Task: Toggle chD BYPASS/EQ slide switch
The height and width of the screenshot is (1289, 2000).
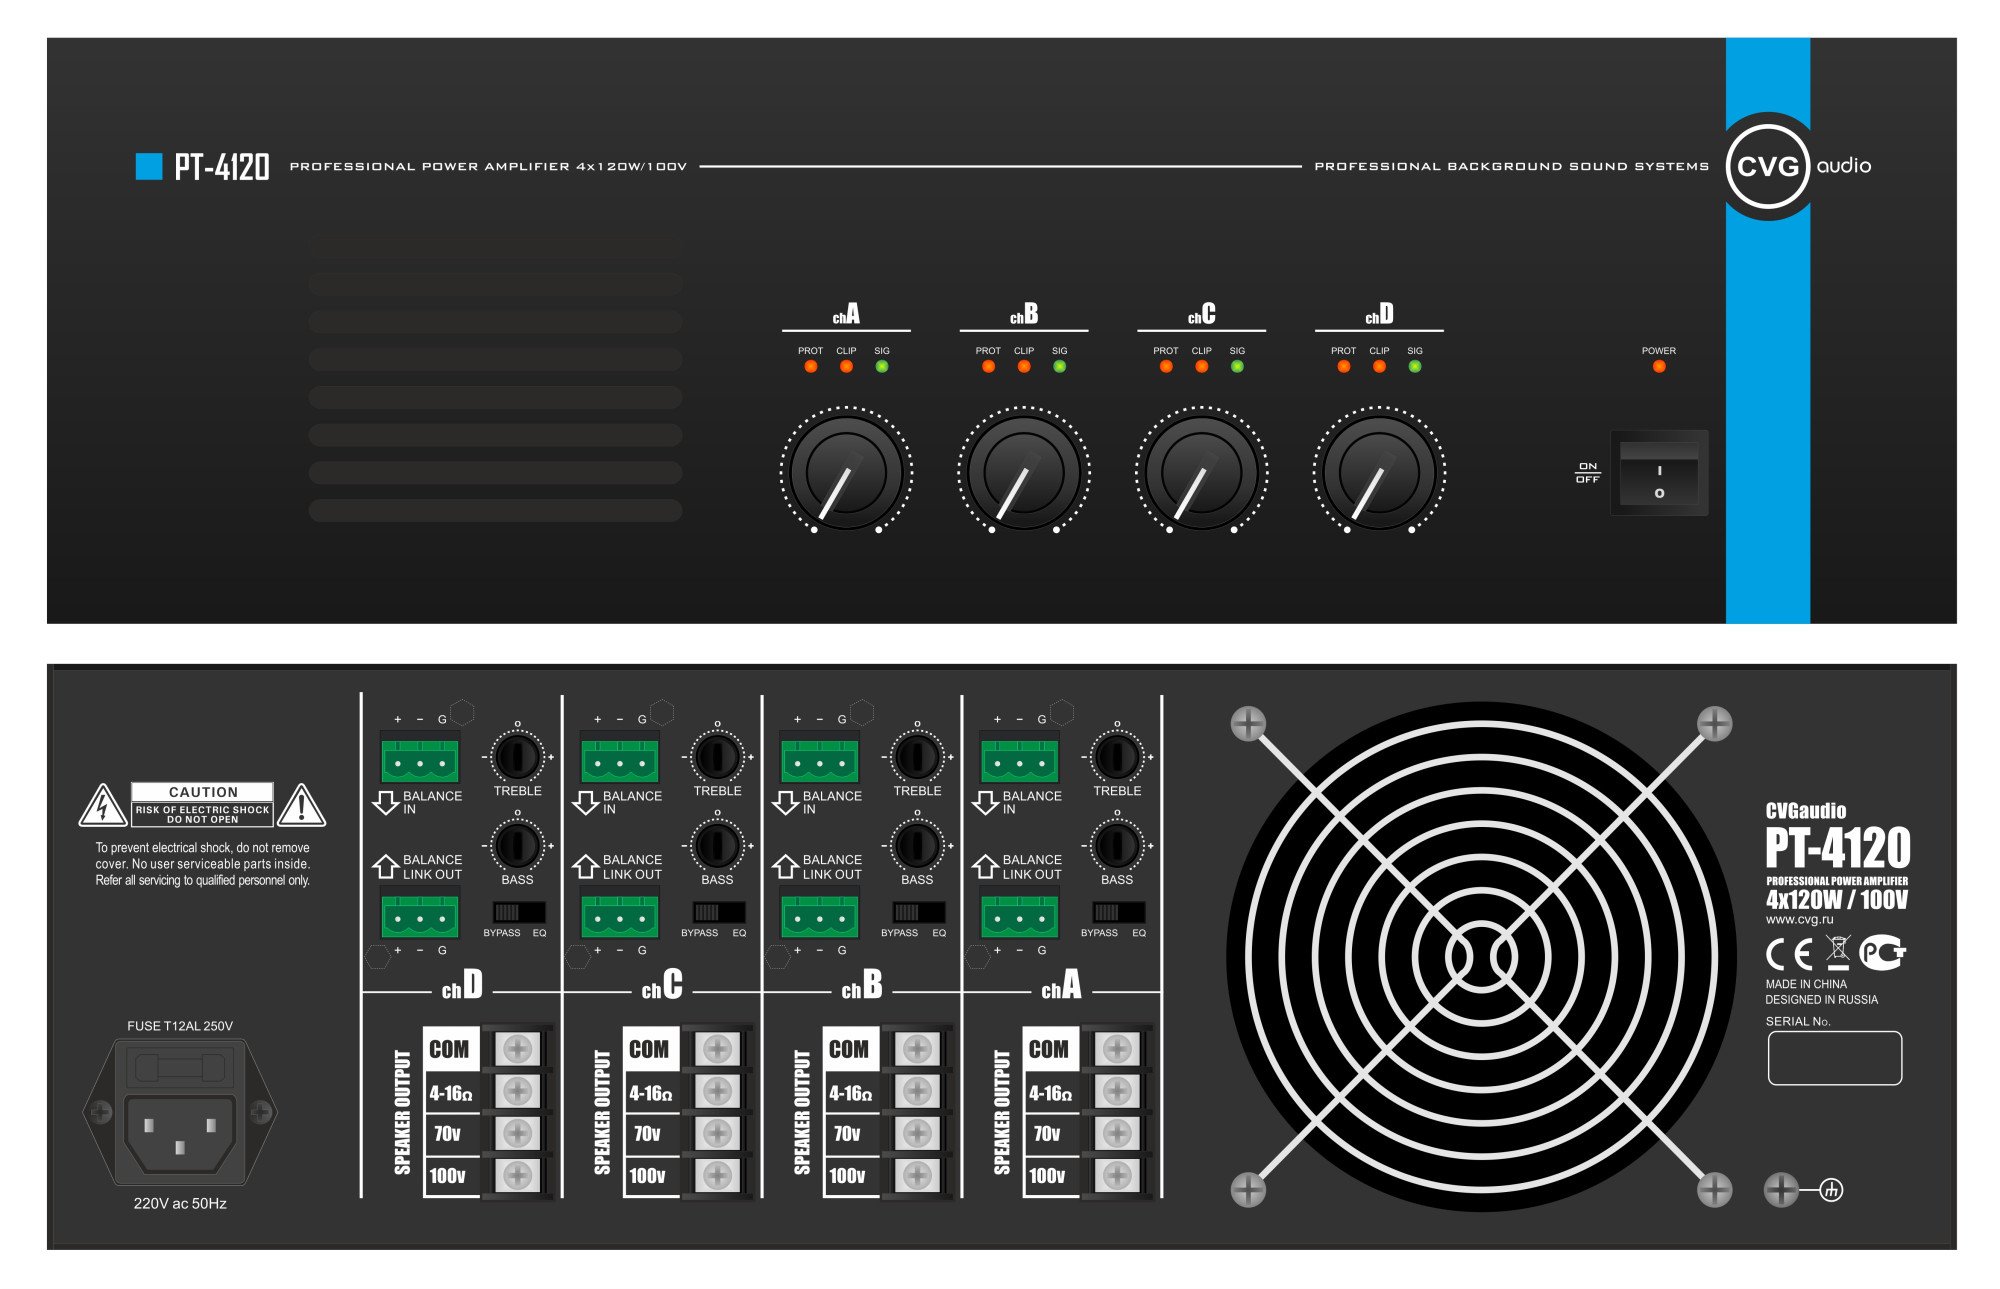Action: (x=518, y=912)
